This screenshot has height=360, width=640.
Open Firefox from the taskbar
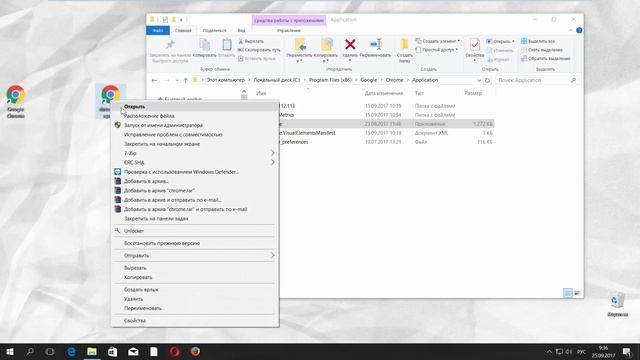(195, 351)
